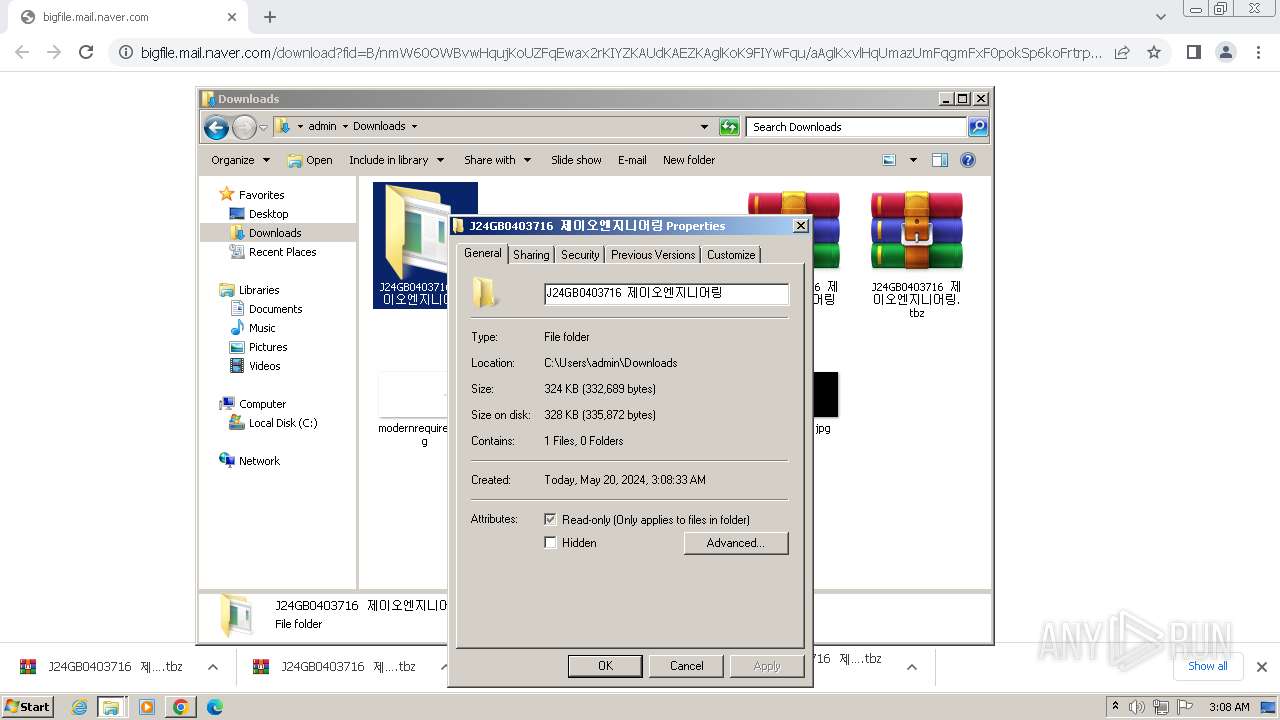Expand the Share with menu

497,160
